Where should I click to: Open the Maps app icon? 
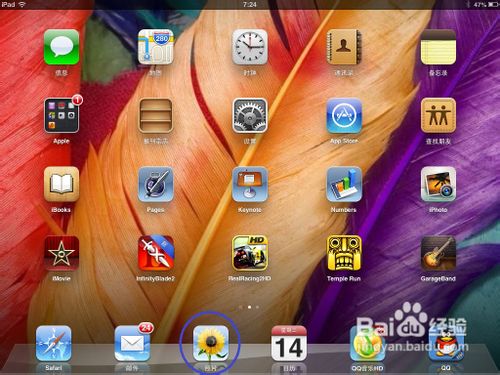[156, 47]
